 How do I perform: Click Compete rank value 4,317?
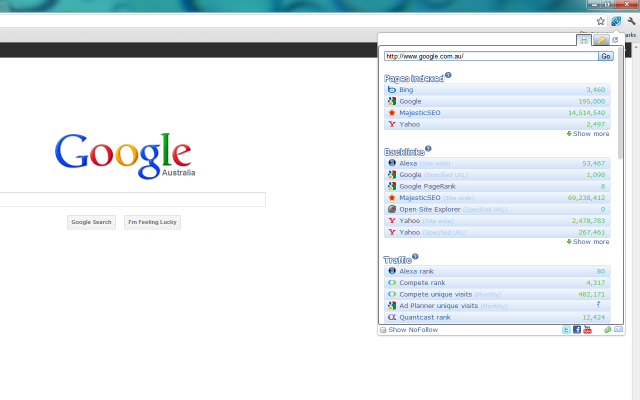[x=596, y=282]
